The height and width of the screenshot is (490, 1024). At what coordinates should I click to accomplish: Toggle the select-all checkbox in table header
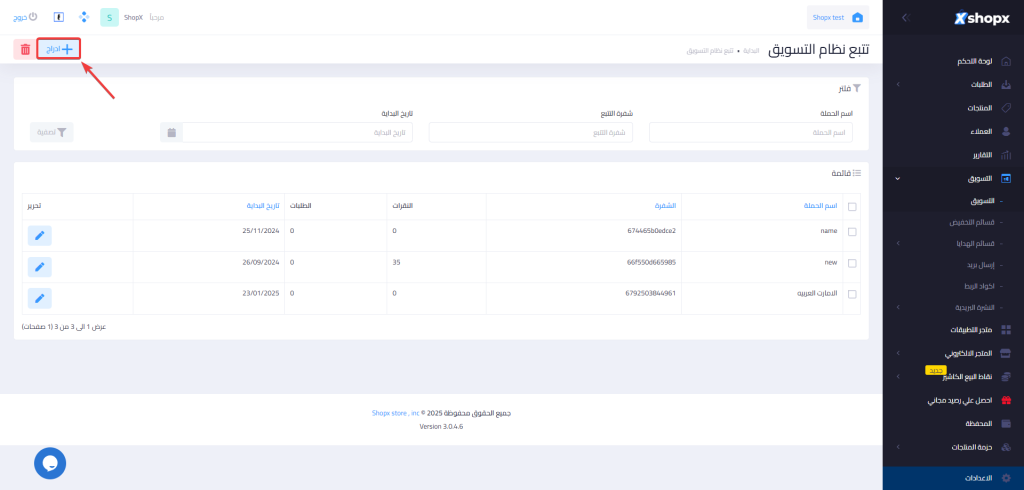(x=852, y=207)
